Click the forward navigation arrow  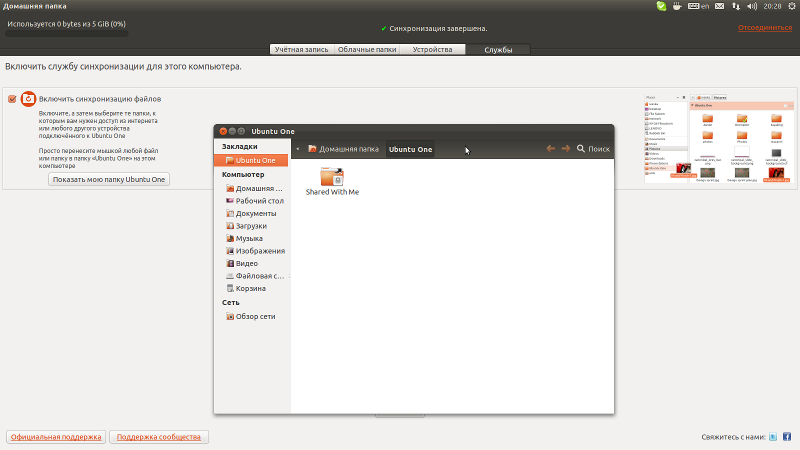[566, 148]
